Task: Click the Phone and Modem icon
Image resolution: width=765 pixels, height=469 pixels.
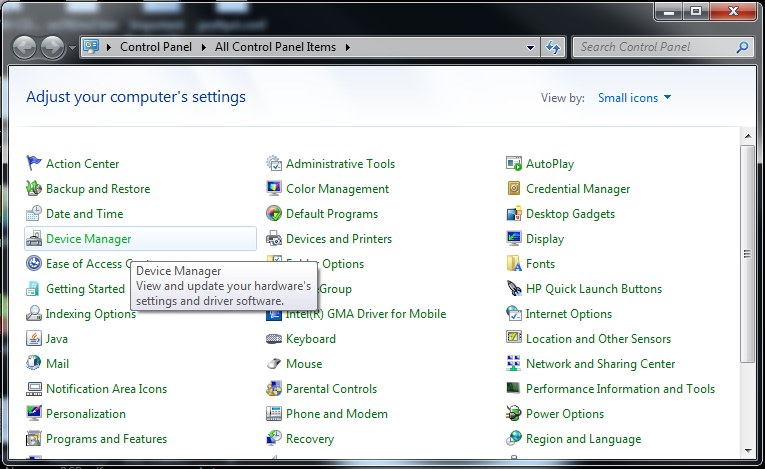Action: click(274, 413)
